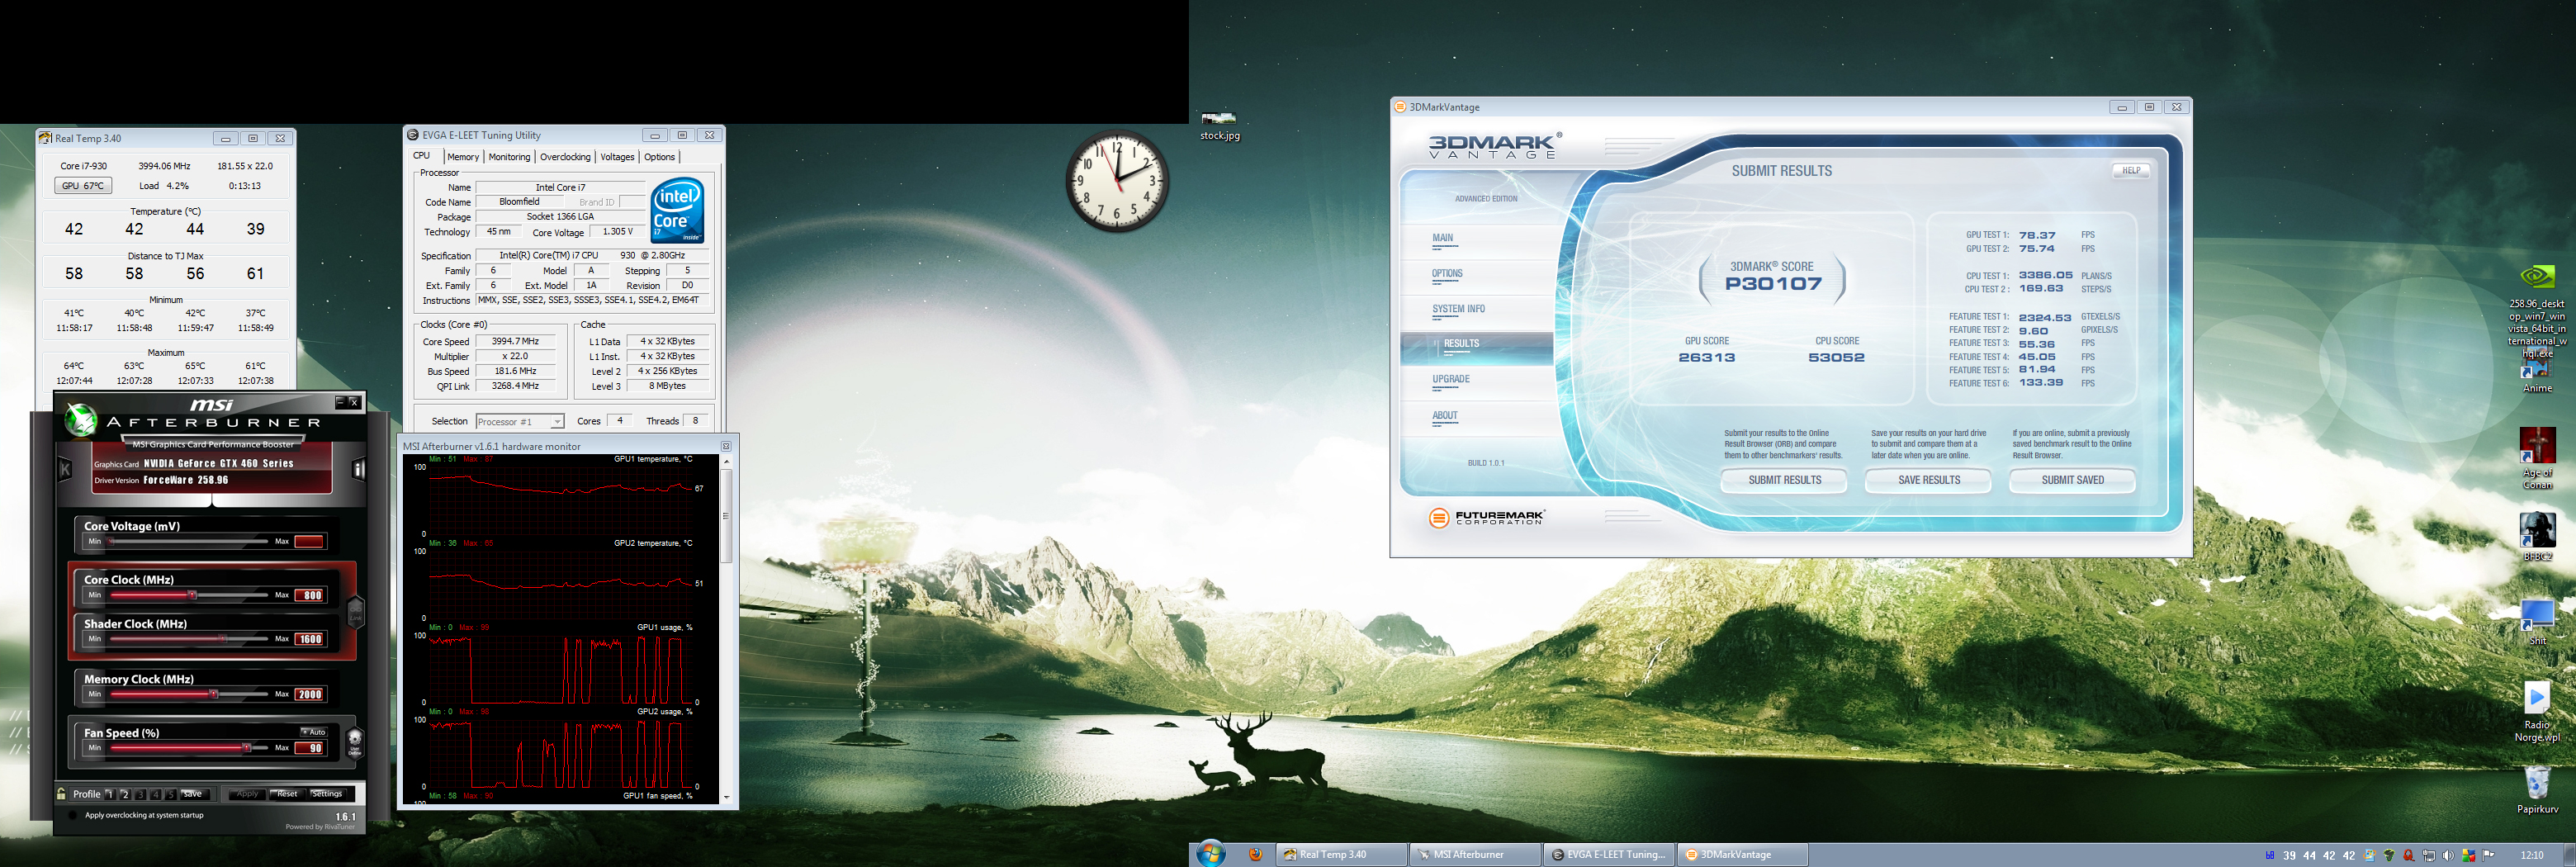Select the Radio Norge.wpl desktop icon
The width and height of the screenshot is (2576, 867).
pos(2537,712)
